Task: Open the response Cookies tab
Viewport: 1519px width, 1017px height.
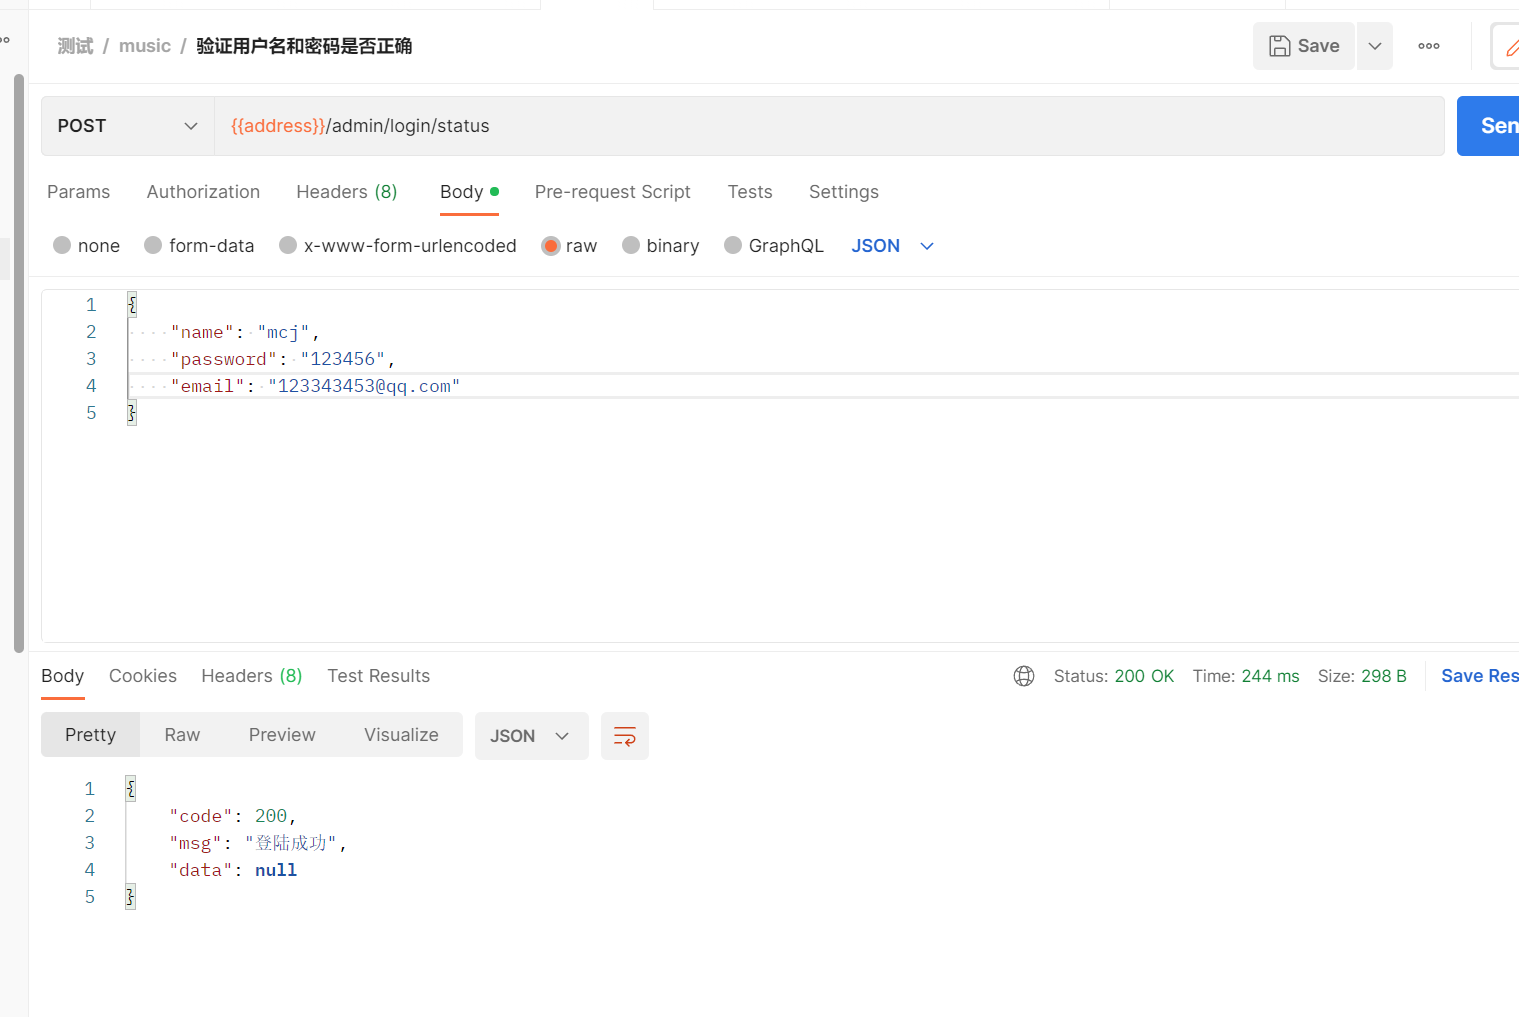Action: tap(143, 676)
